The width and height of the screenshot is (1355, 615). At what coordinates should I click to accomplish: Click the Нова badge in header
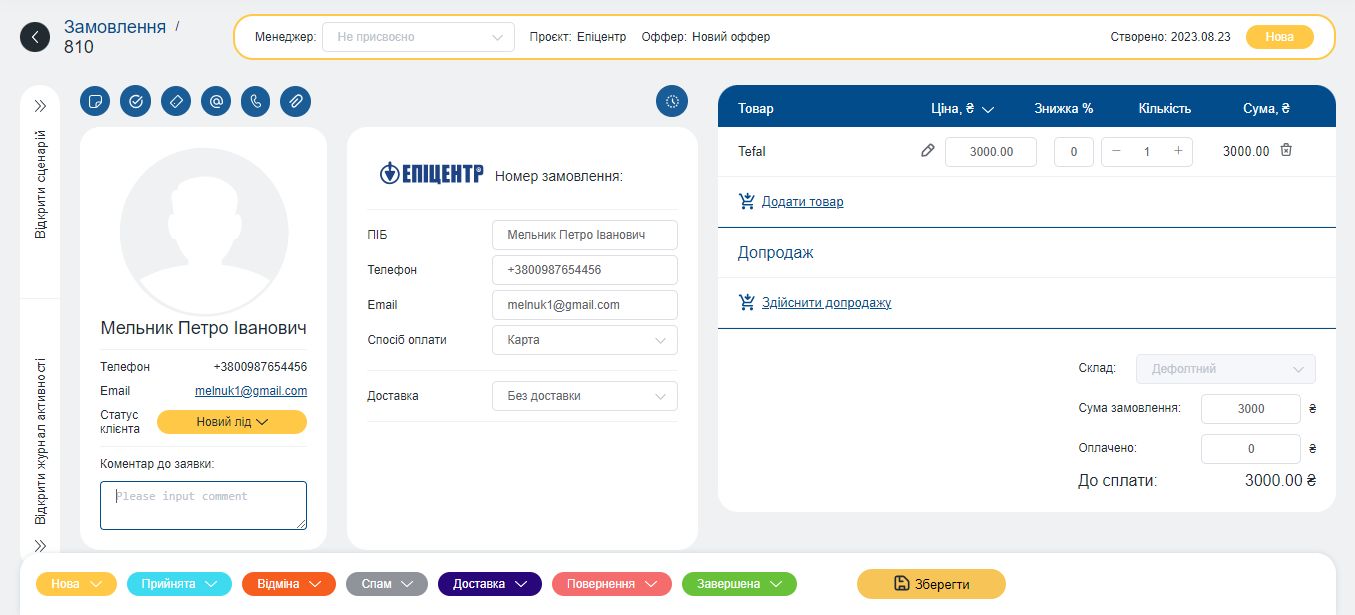point(1279,37)
